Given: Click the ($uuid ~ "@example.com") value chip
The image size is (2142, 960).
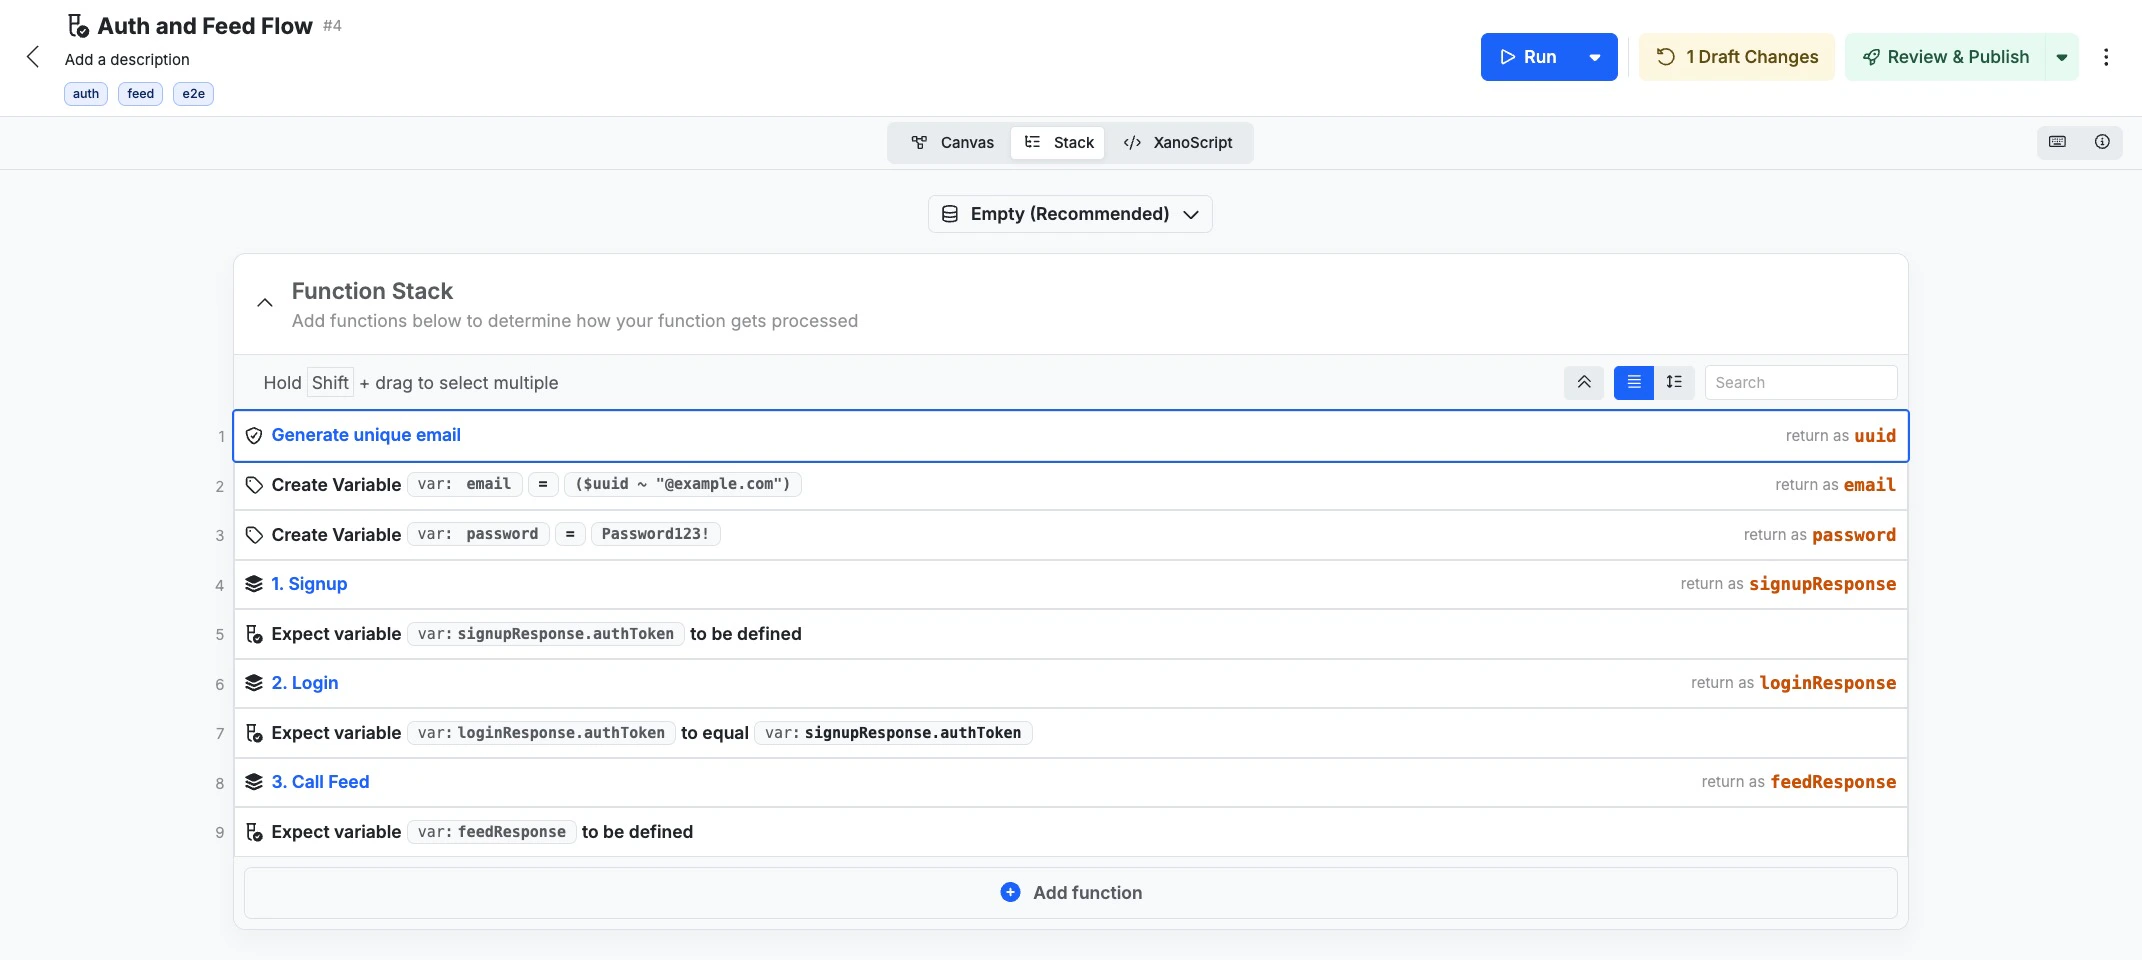Looking at the screenshot, I should click(683, 484).
